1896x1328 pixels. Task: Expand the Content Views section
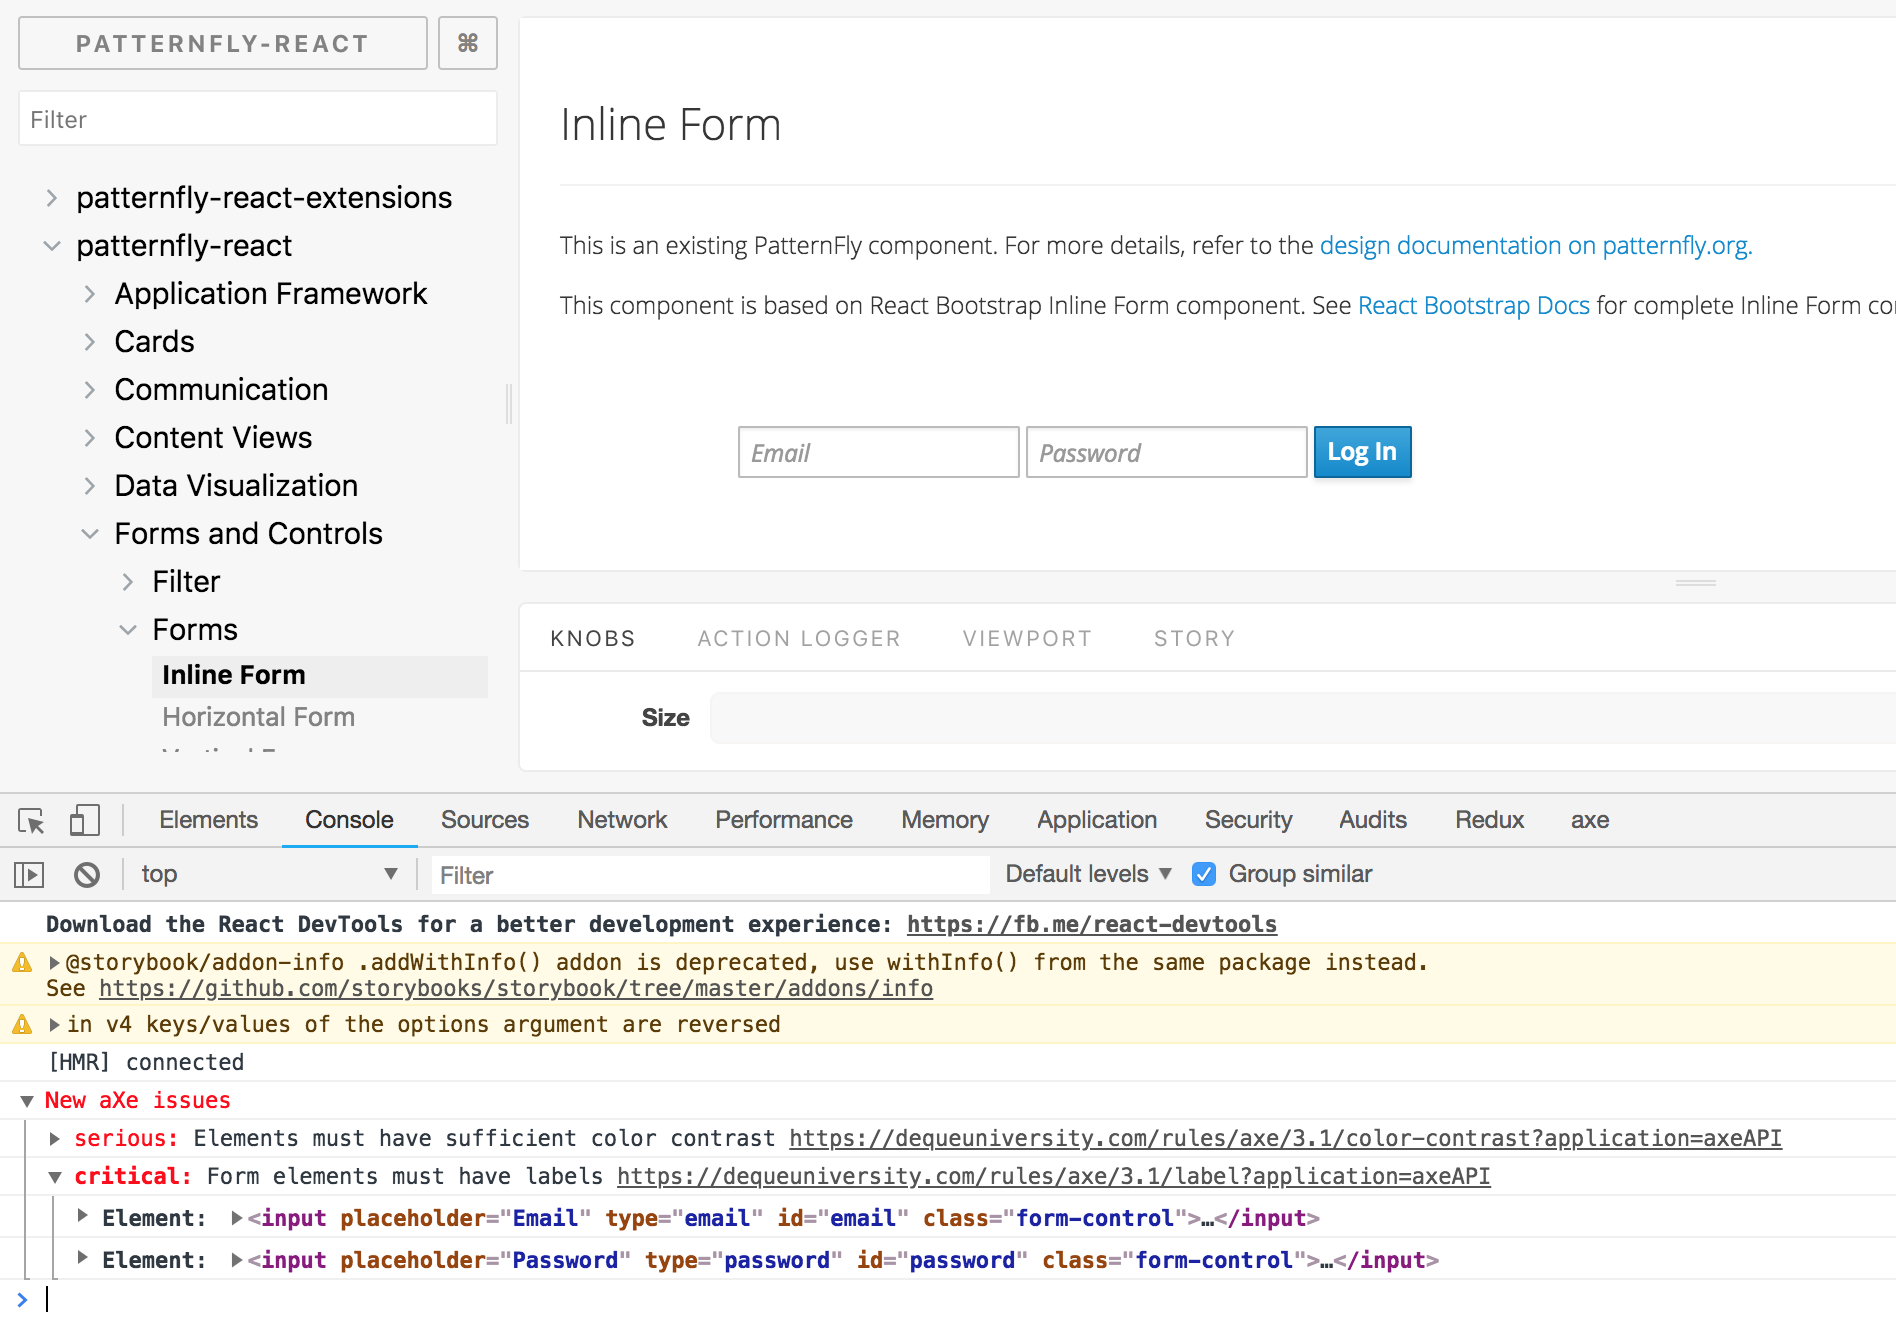(x=90, y=438)
